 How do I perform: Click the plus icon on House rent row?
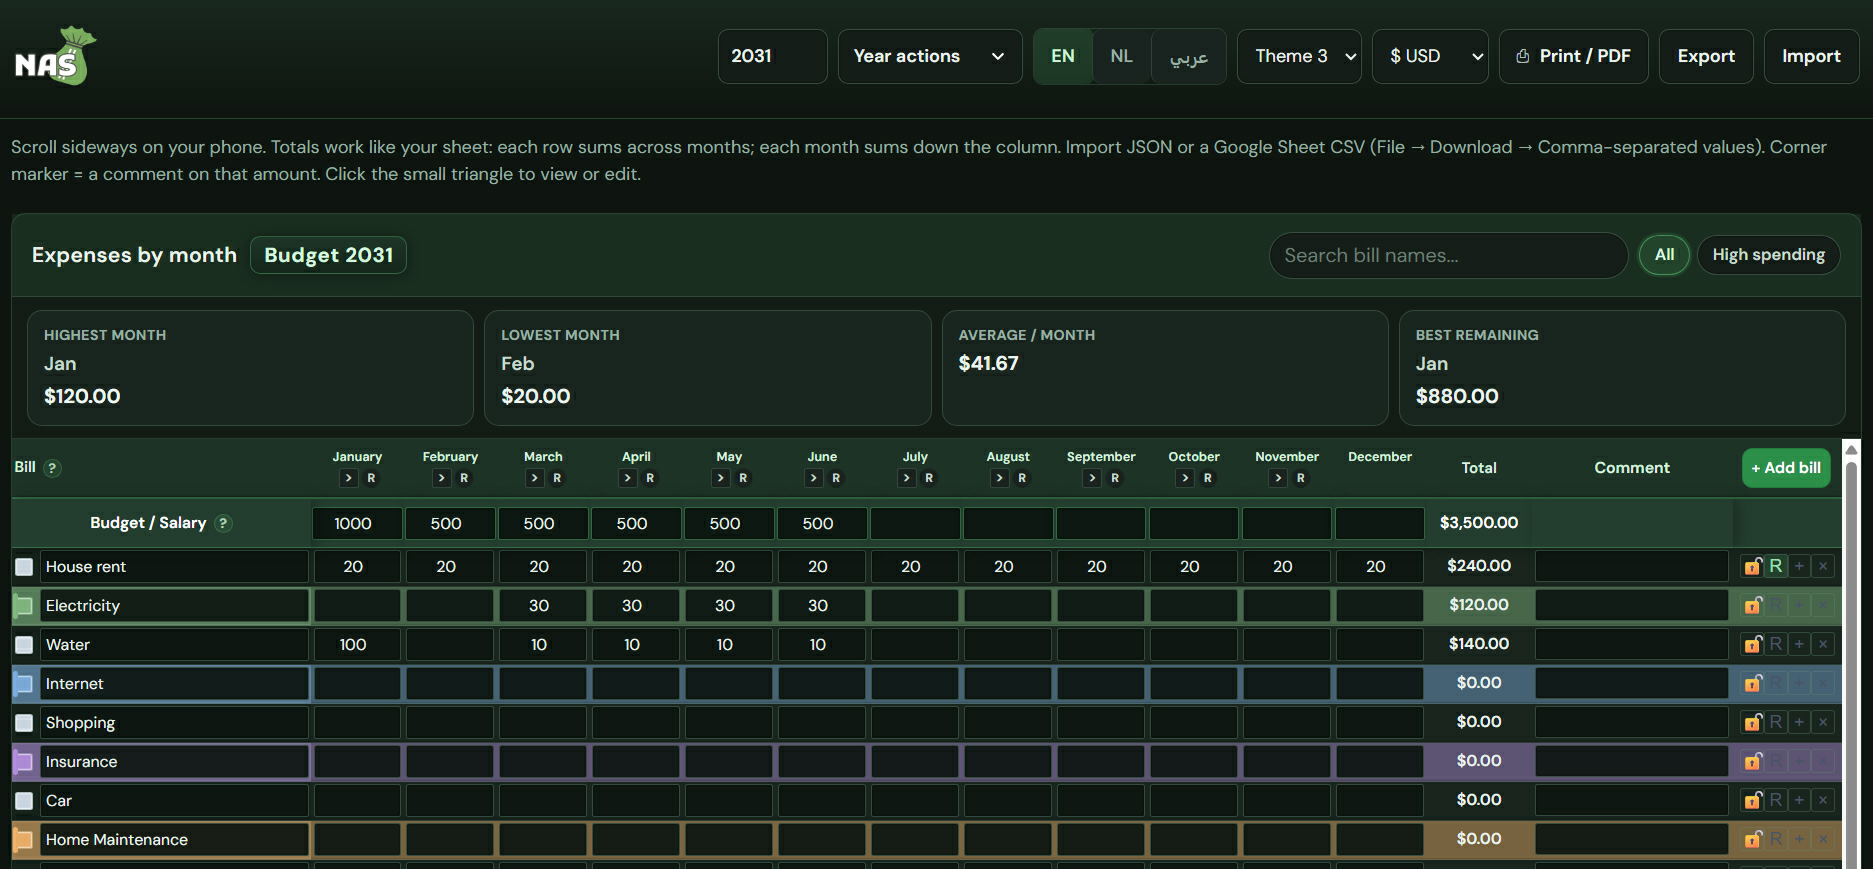1799,566
